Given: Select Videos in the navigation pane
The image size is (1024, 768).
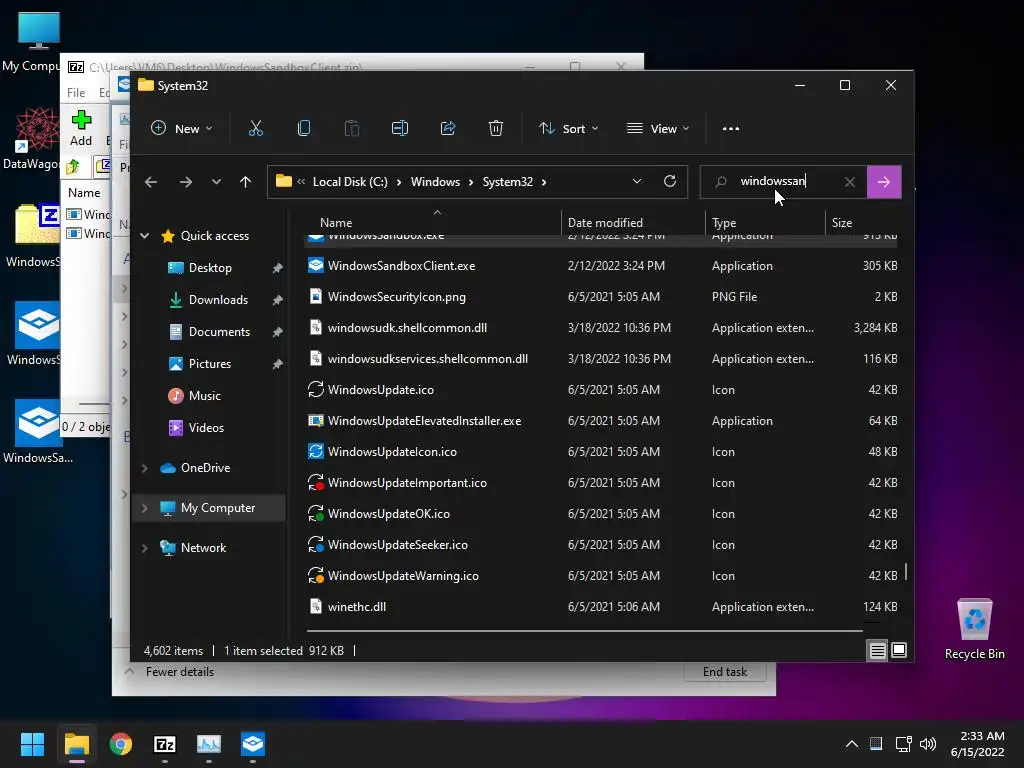Looking at the screenshot, I should pyautogui.click(x=206, y=428).
